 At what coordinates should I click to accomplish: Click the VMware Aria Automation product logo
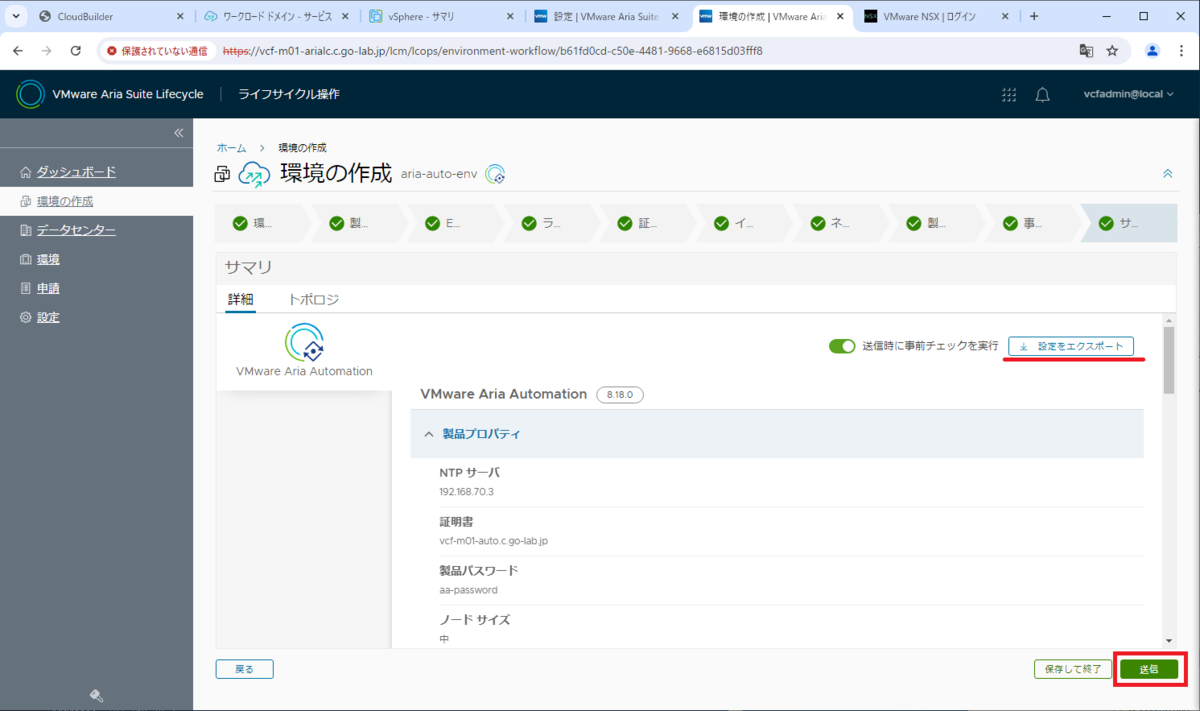(x=304, y=343)
